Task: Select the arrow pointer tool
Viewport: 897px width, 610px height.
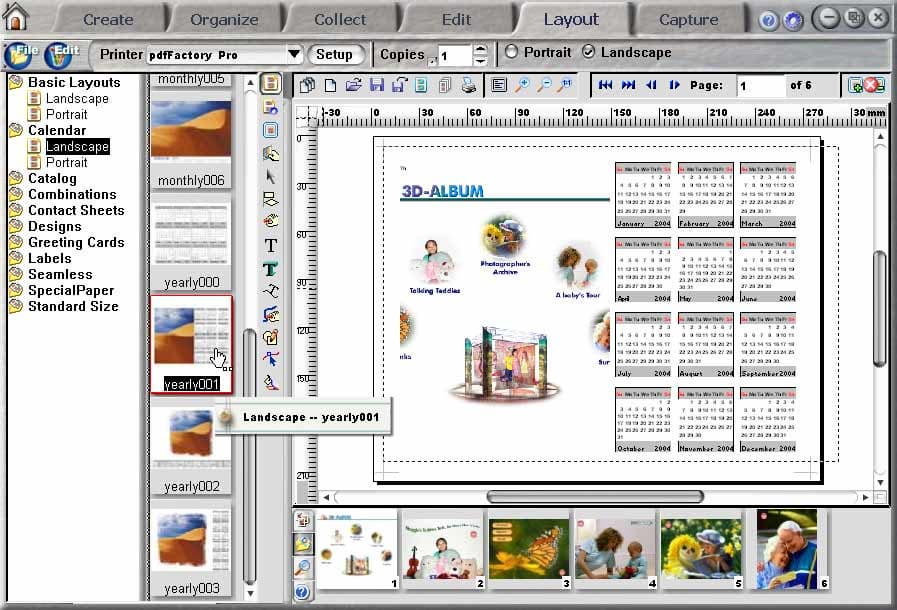Action: (271, 176)
